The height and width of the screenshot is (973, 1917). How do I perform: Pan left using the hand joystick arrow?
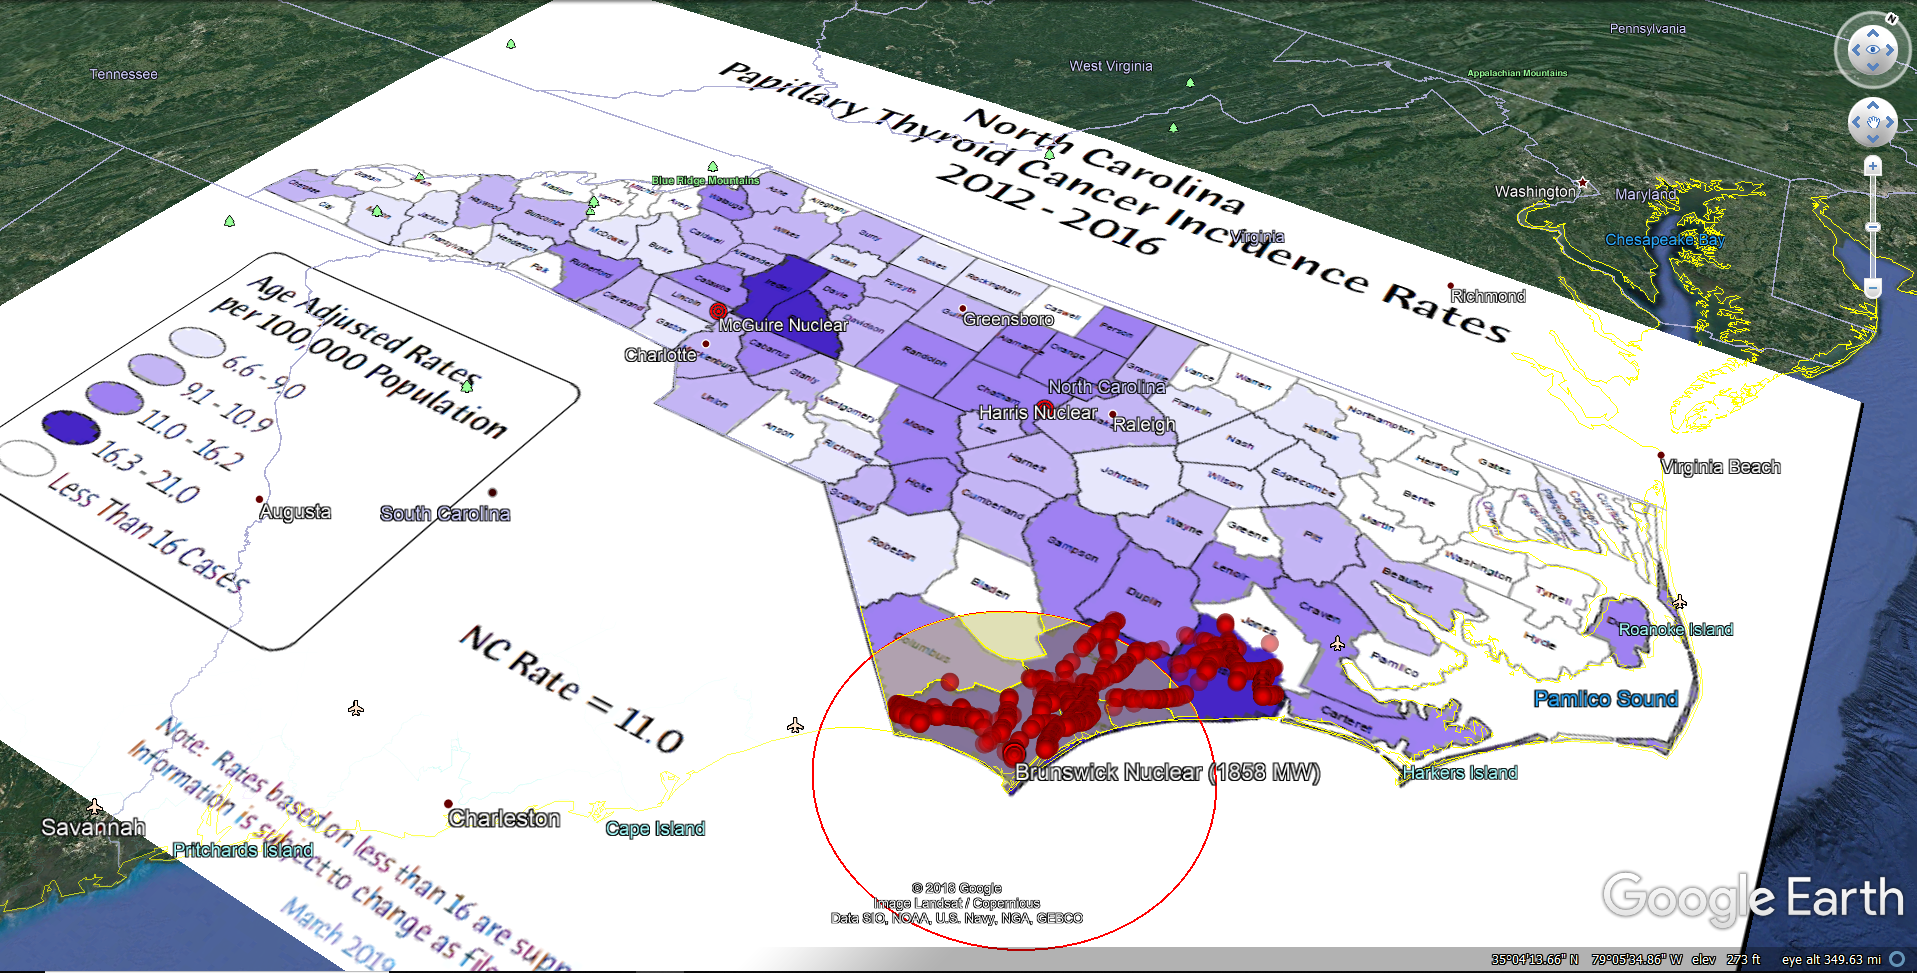(x=1856, y=122)
